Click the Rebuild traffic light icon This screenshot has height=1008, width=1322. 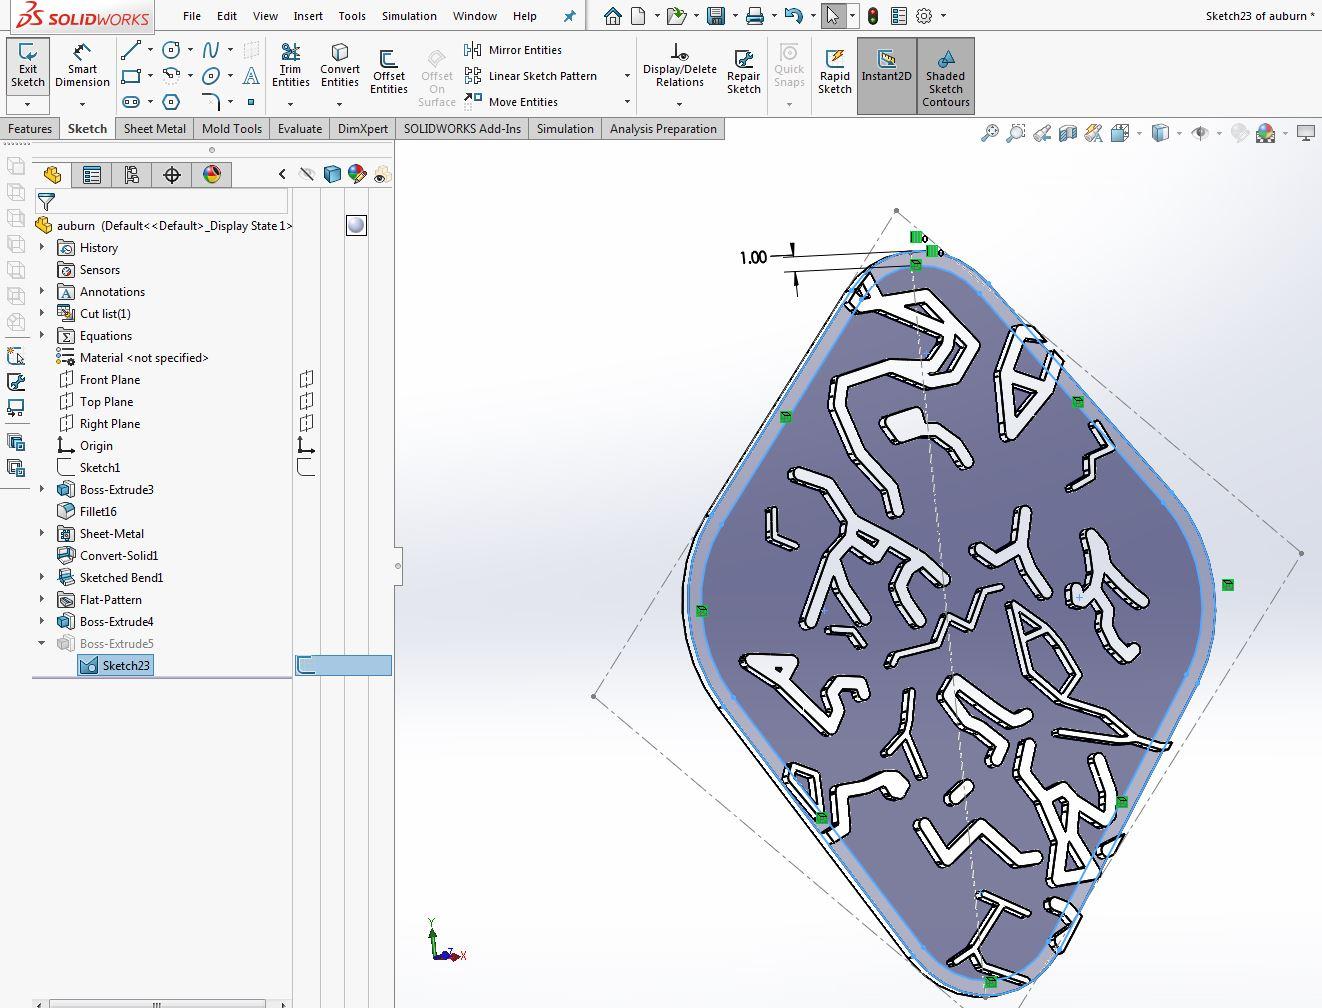tap(873, 16)
